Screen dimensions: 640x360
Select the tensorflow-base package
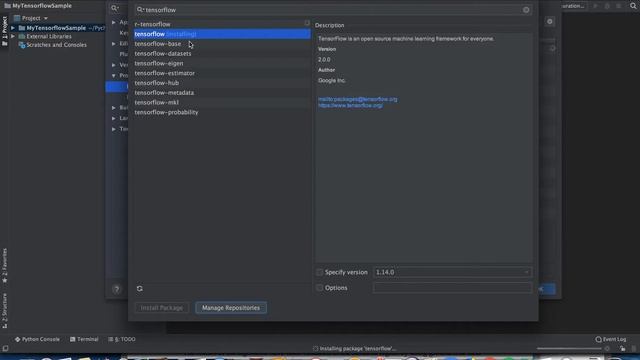[222, 44]
